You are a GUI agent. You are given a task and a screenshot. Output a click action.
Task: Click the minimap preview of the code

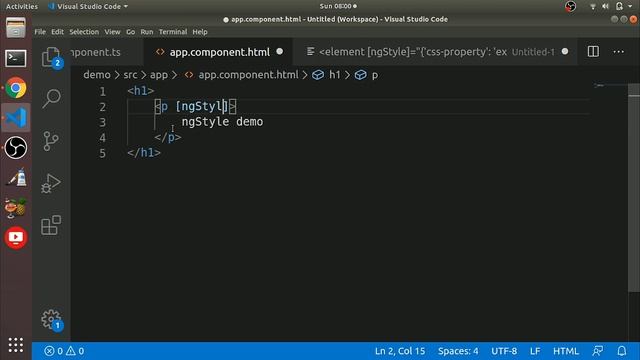click(599, 86)
